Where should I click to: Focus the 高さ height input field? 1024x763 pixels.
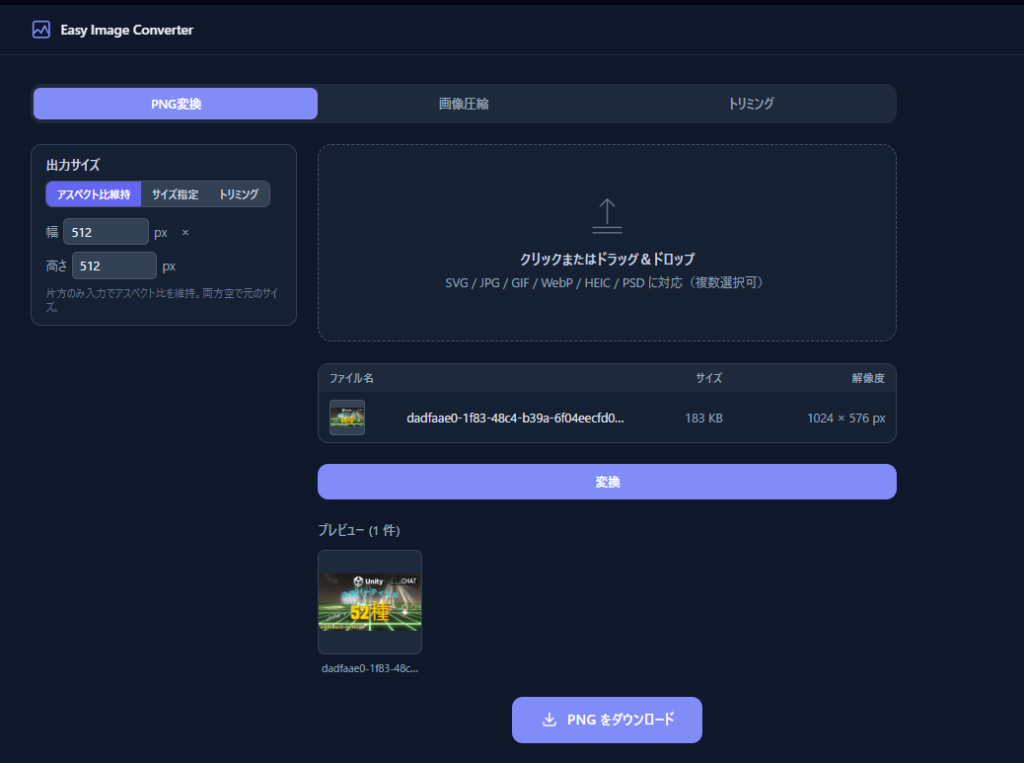[114, 266]
